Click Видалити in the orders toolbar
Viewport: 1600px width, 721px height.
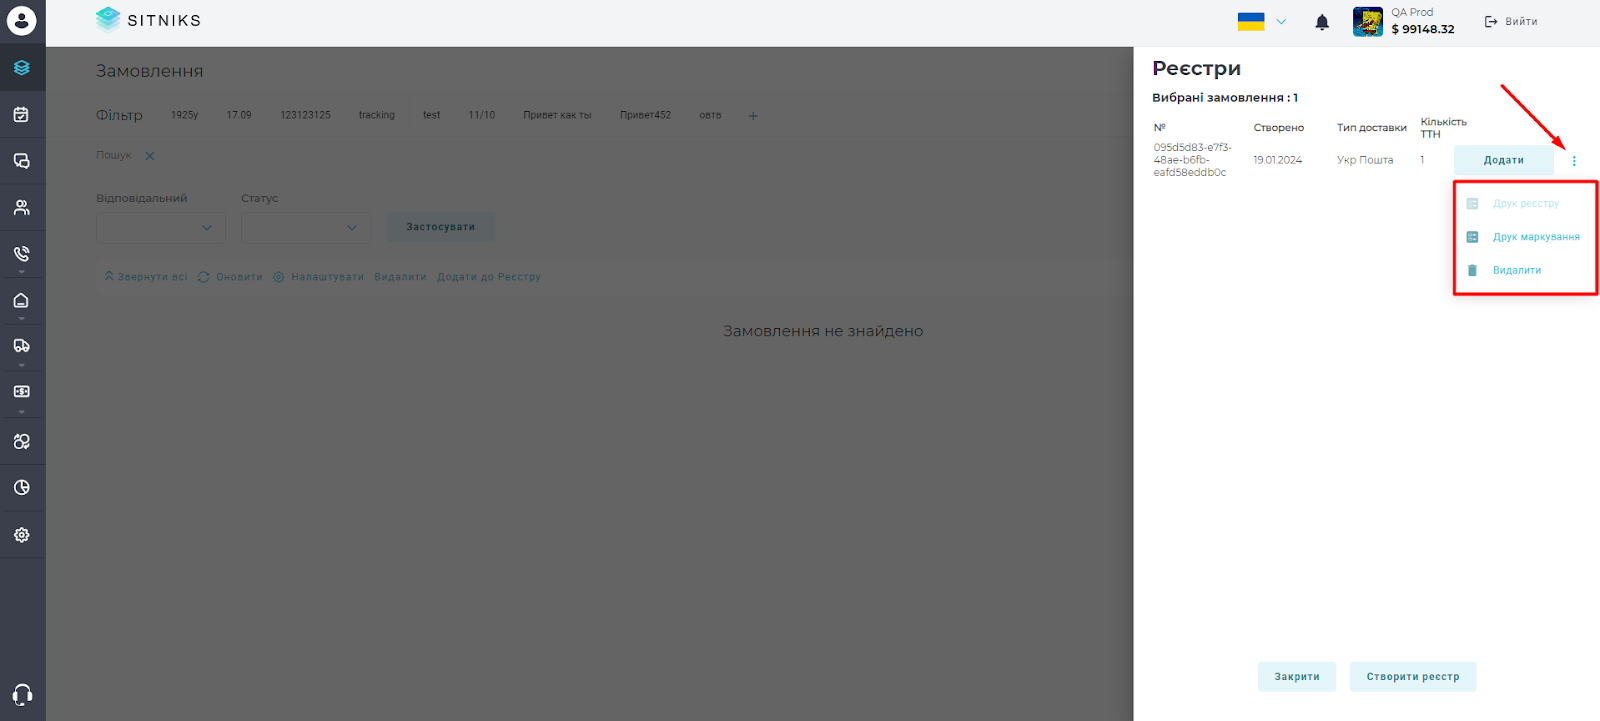coord(400,277)
